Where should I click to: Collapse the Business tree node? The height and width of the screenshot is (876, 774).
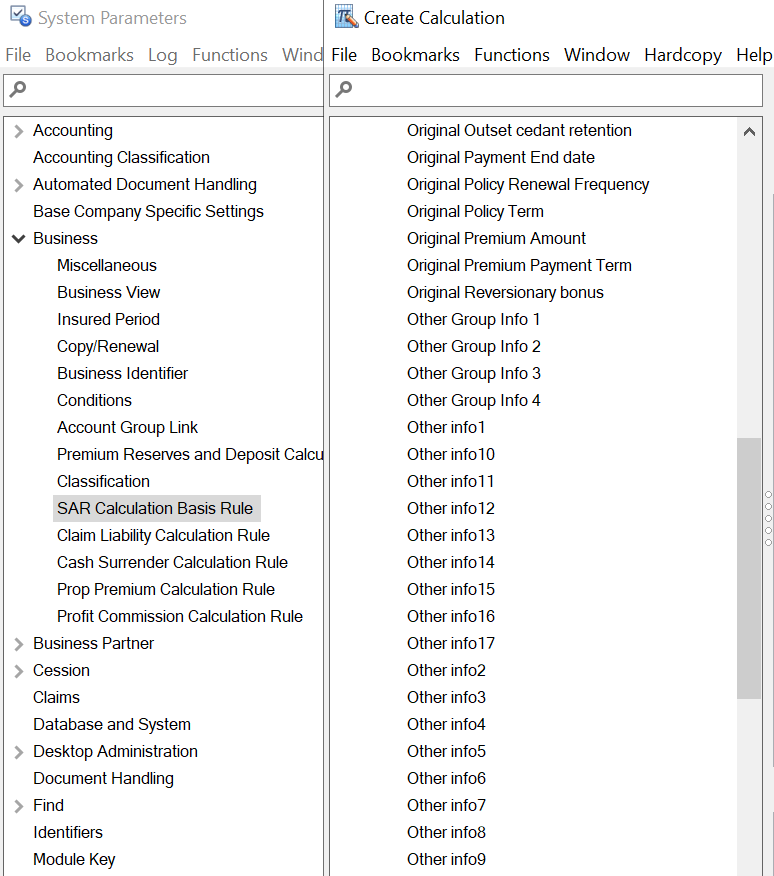pyautogui.click(x=18, y=238)
